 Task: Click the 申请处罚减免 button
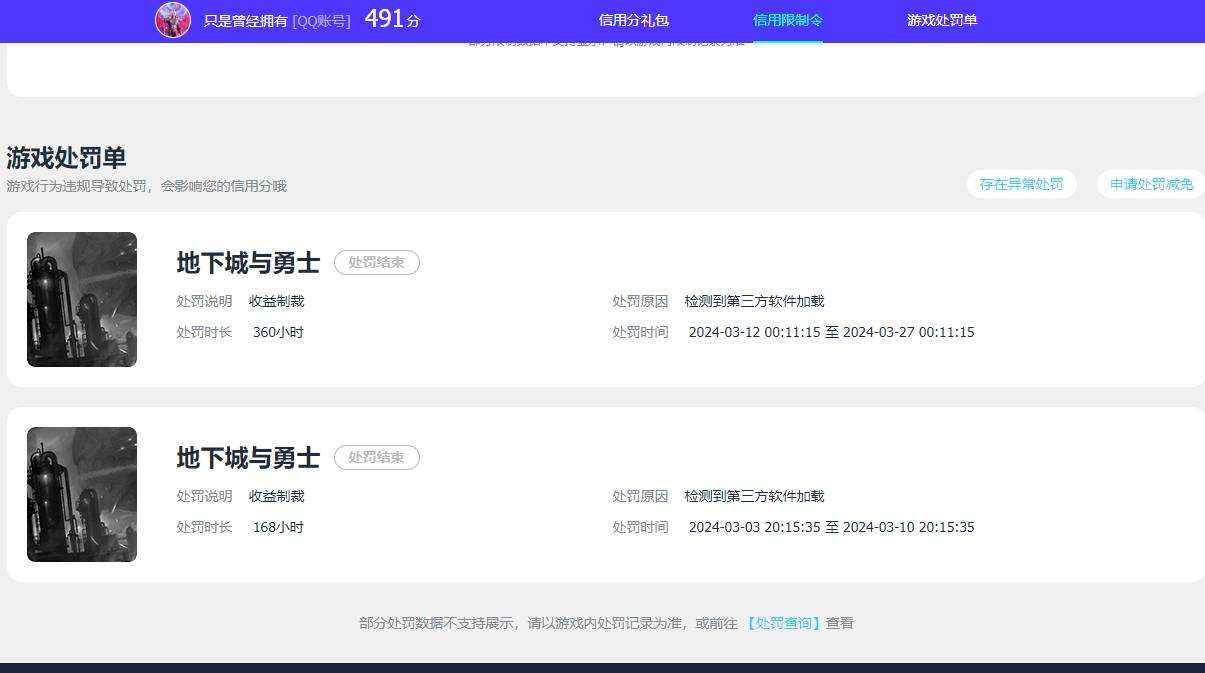click(1151, 184)
